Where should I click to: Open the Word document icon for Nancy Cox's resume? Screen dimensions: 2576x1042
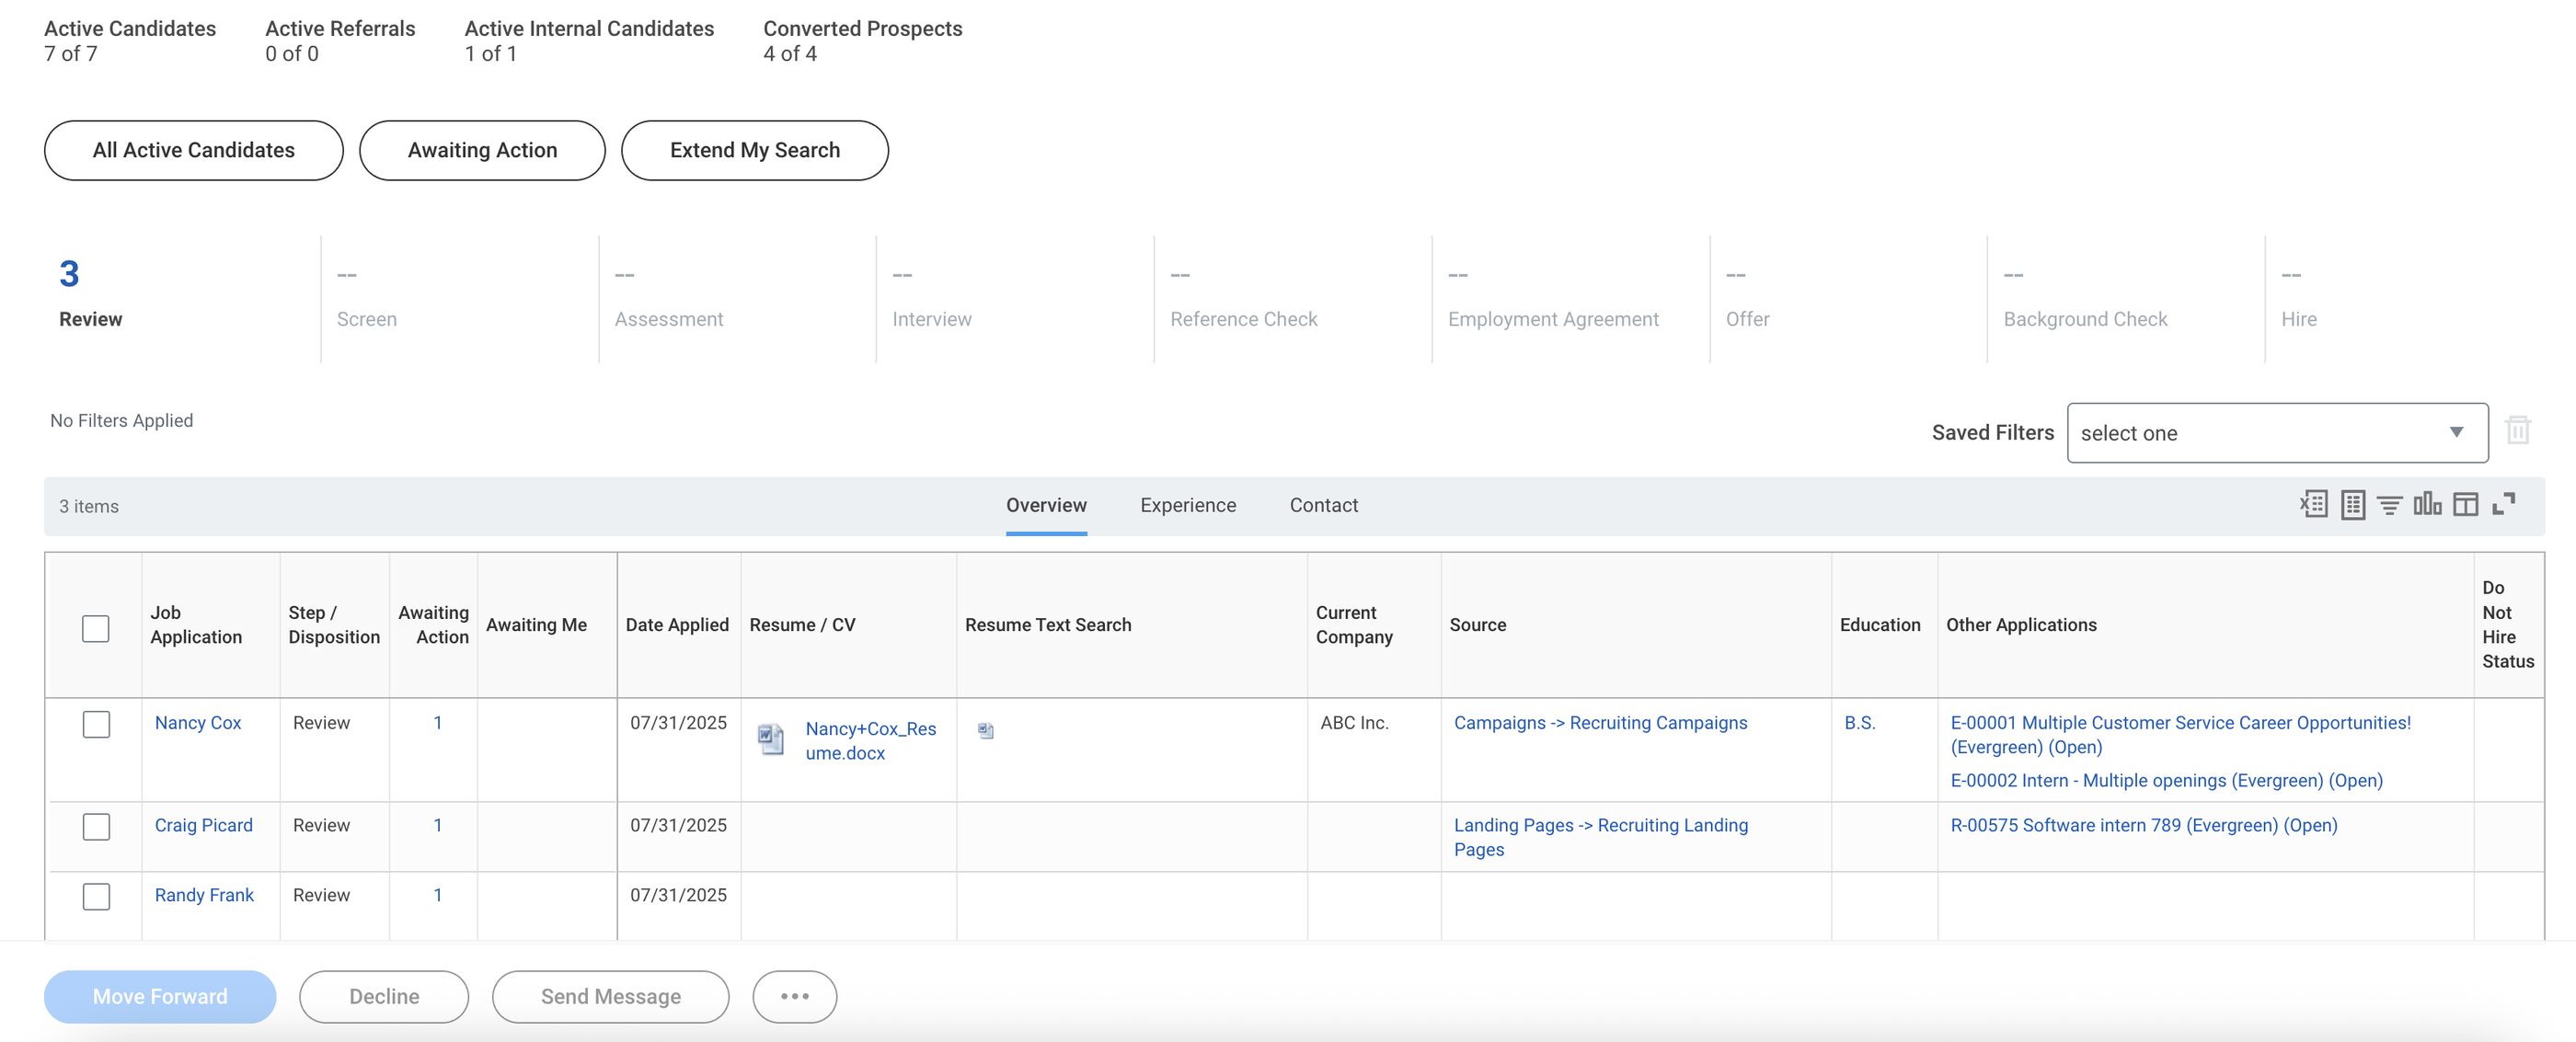[x=770, y=739]
